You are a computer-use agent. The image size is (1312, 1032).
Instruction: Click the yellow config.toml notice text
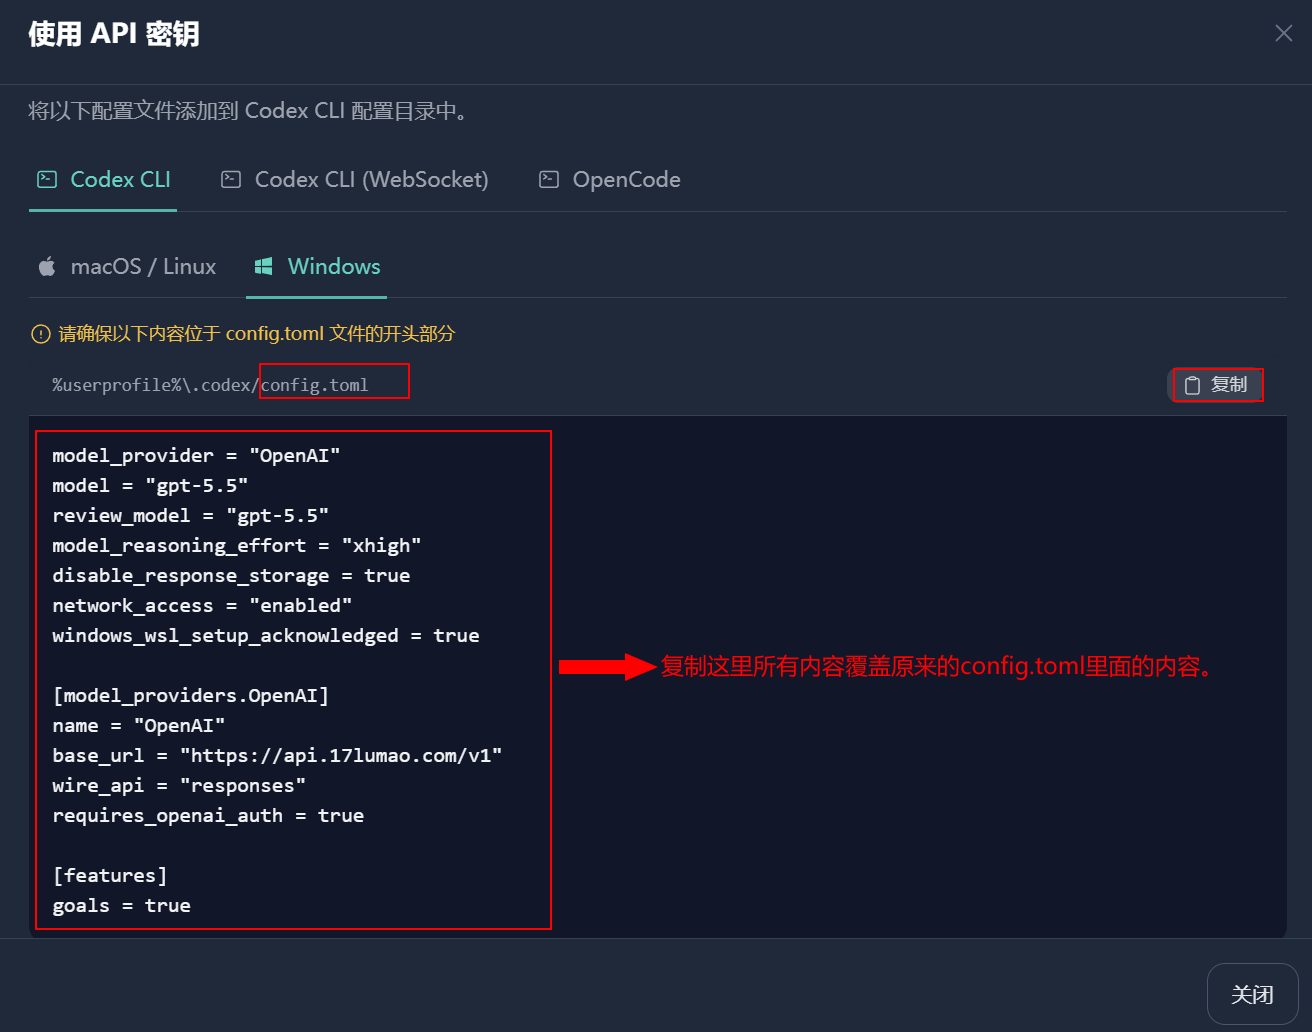coord(257,334)
